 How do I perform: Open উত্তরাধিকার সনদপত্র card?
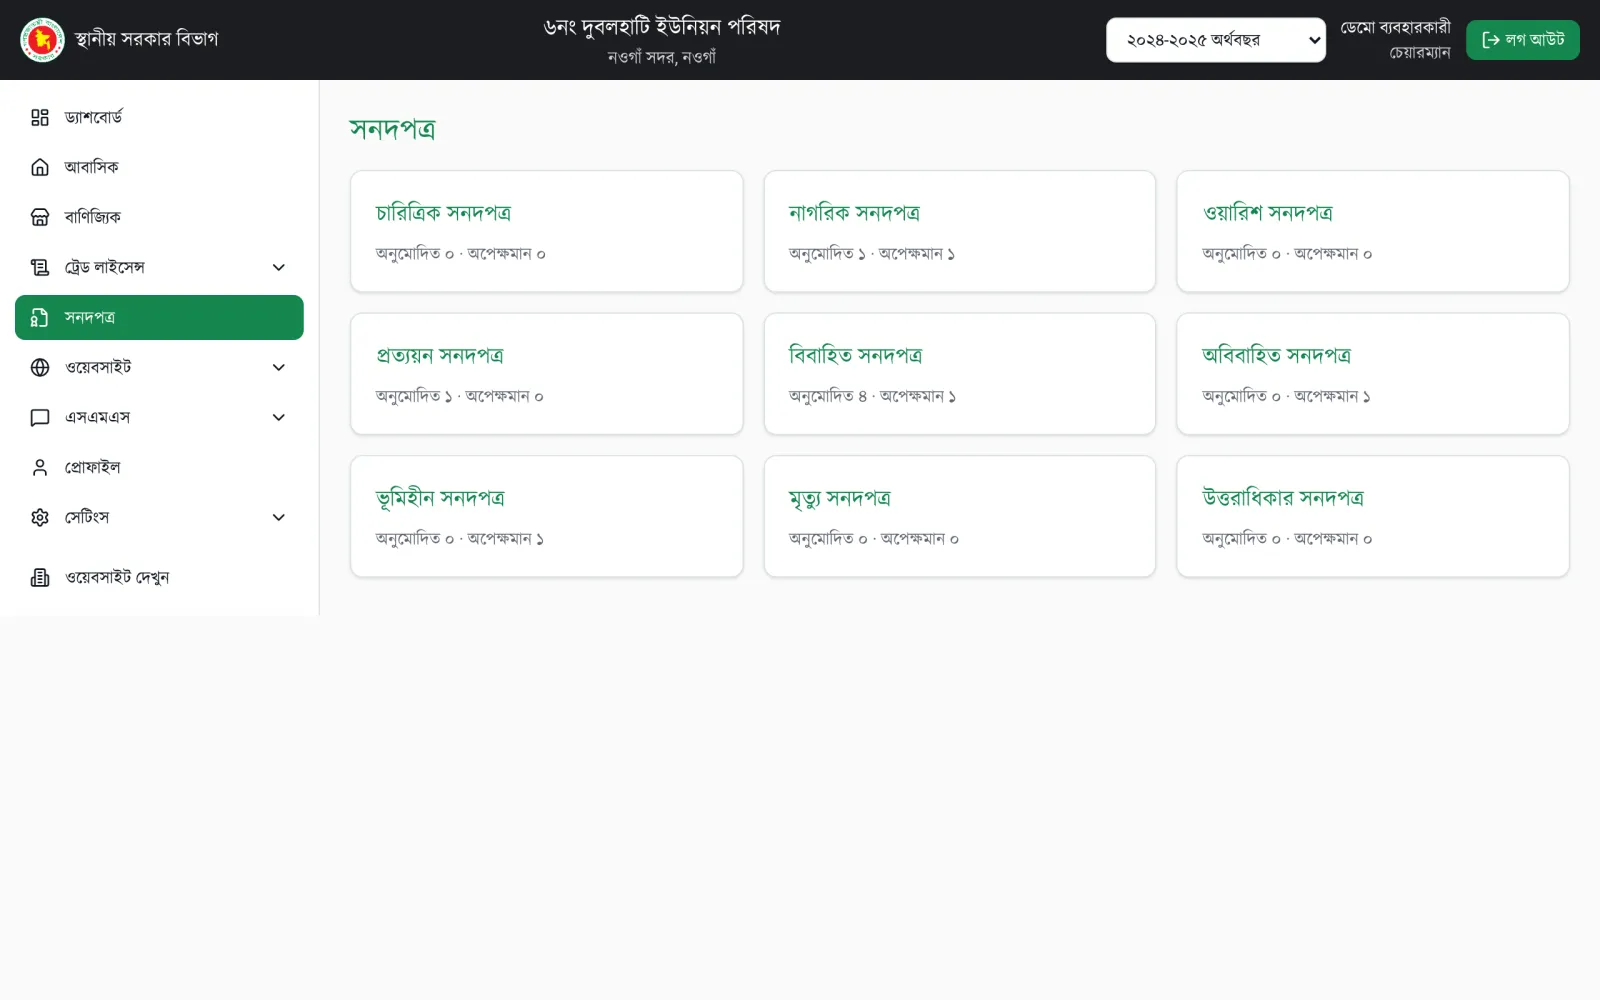tap(1373, 516)
